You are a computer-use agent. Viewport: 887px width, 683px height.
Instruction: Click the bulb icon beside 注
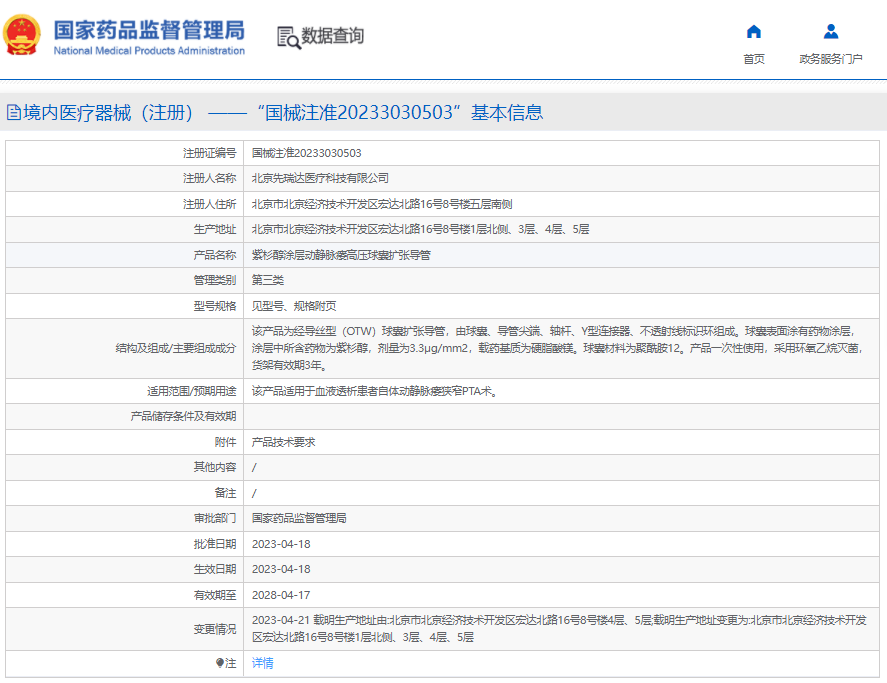pyautogui.click(x=219, y=663)
